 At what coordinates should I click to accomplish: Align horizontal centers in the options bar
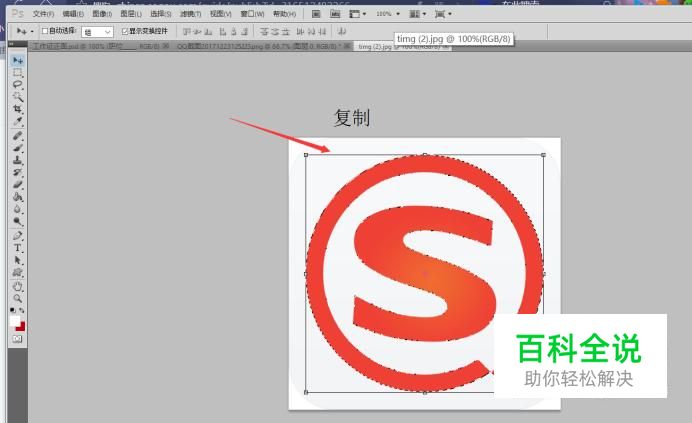pyautogui.click(x=233, y=31)
